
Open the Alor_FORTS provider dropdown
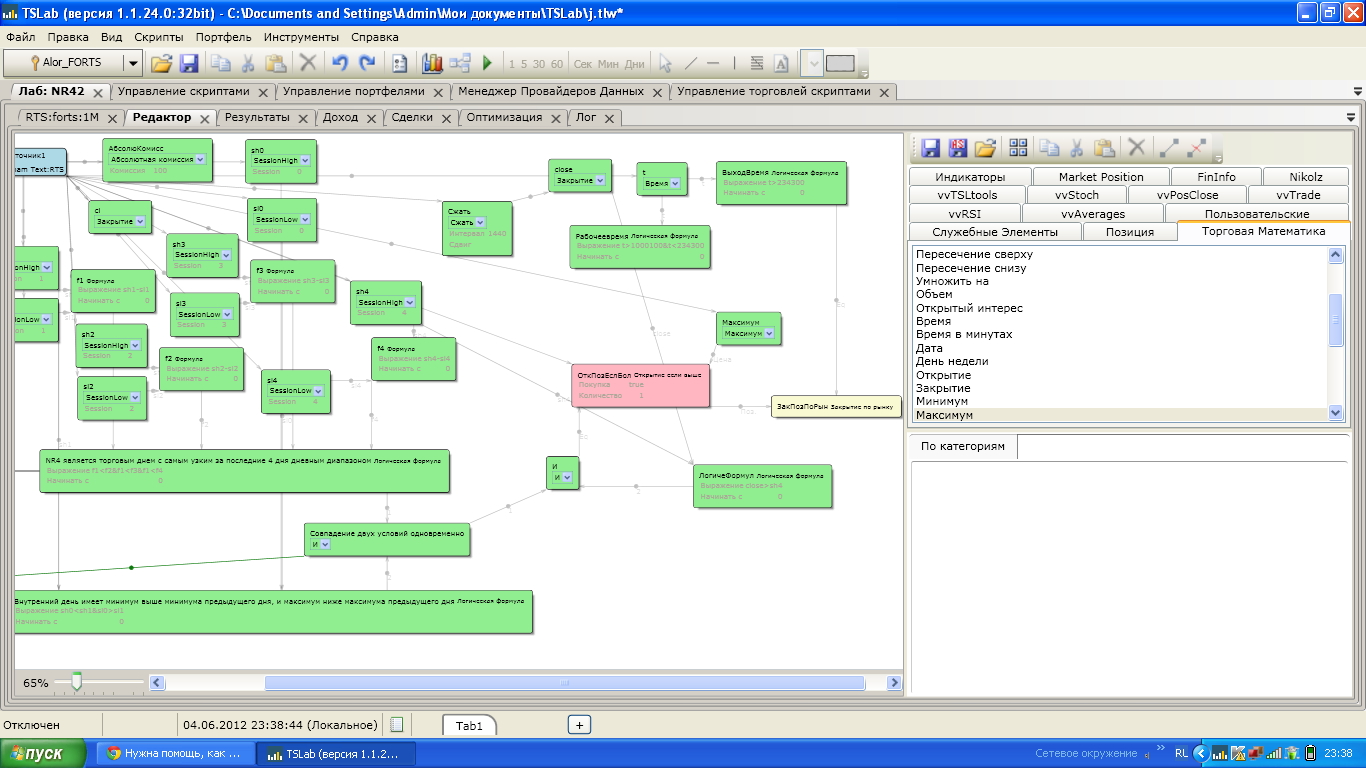point(132,63)
